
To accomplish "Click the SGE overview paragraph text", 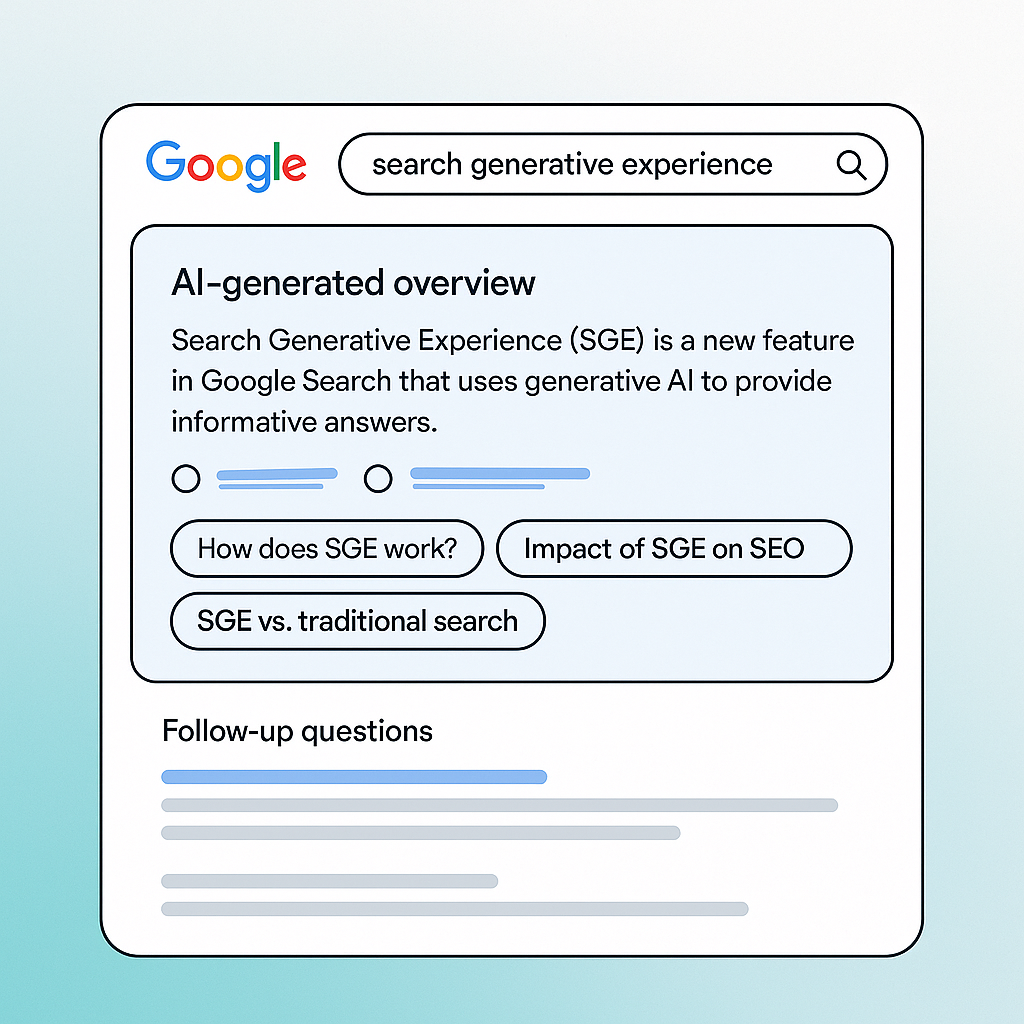I will 513,381.
